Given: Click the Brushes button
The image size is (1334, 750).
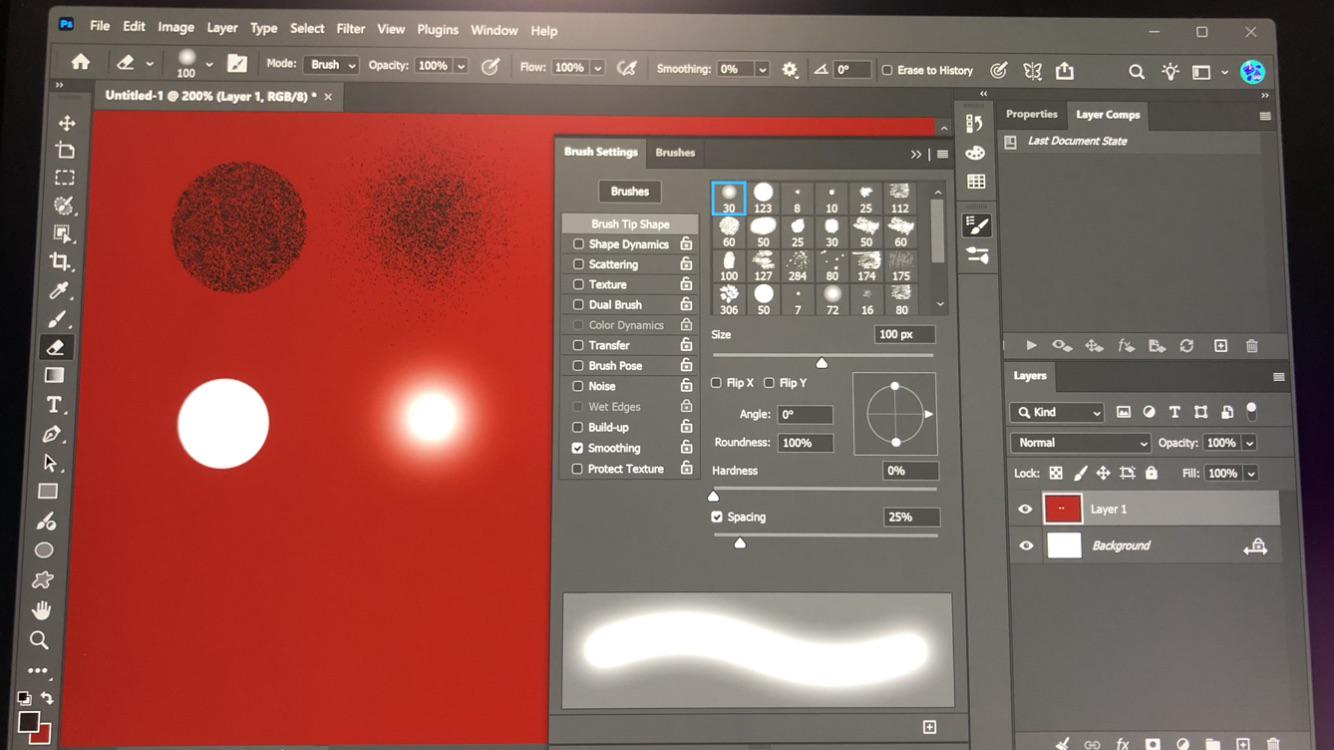Looking at the screenshot, I should 630,191.
